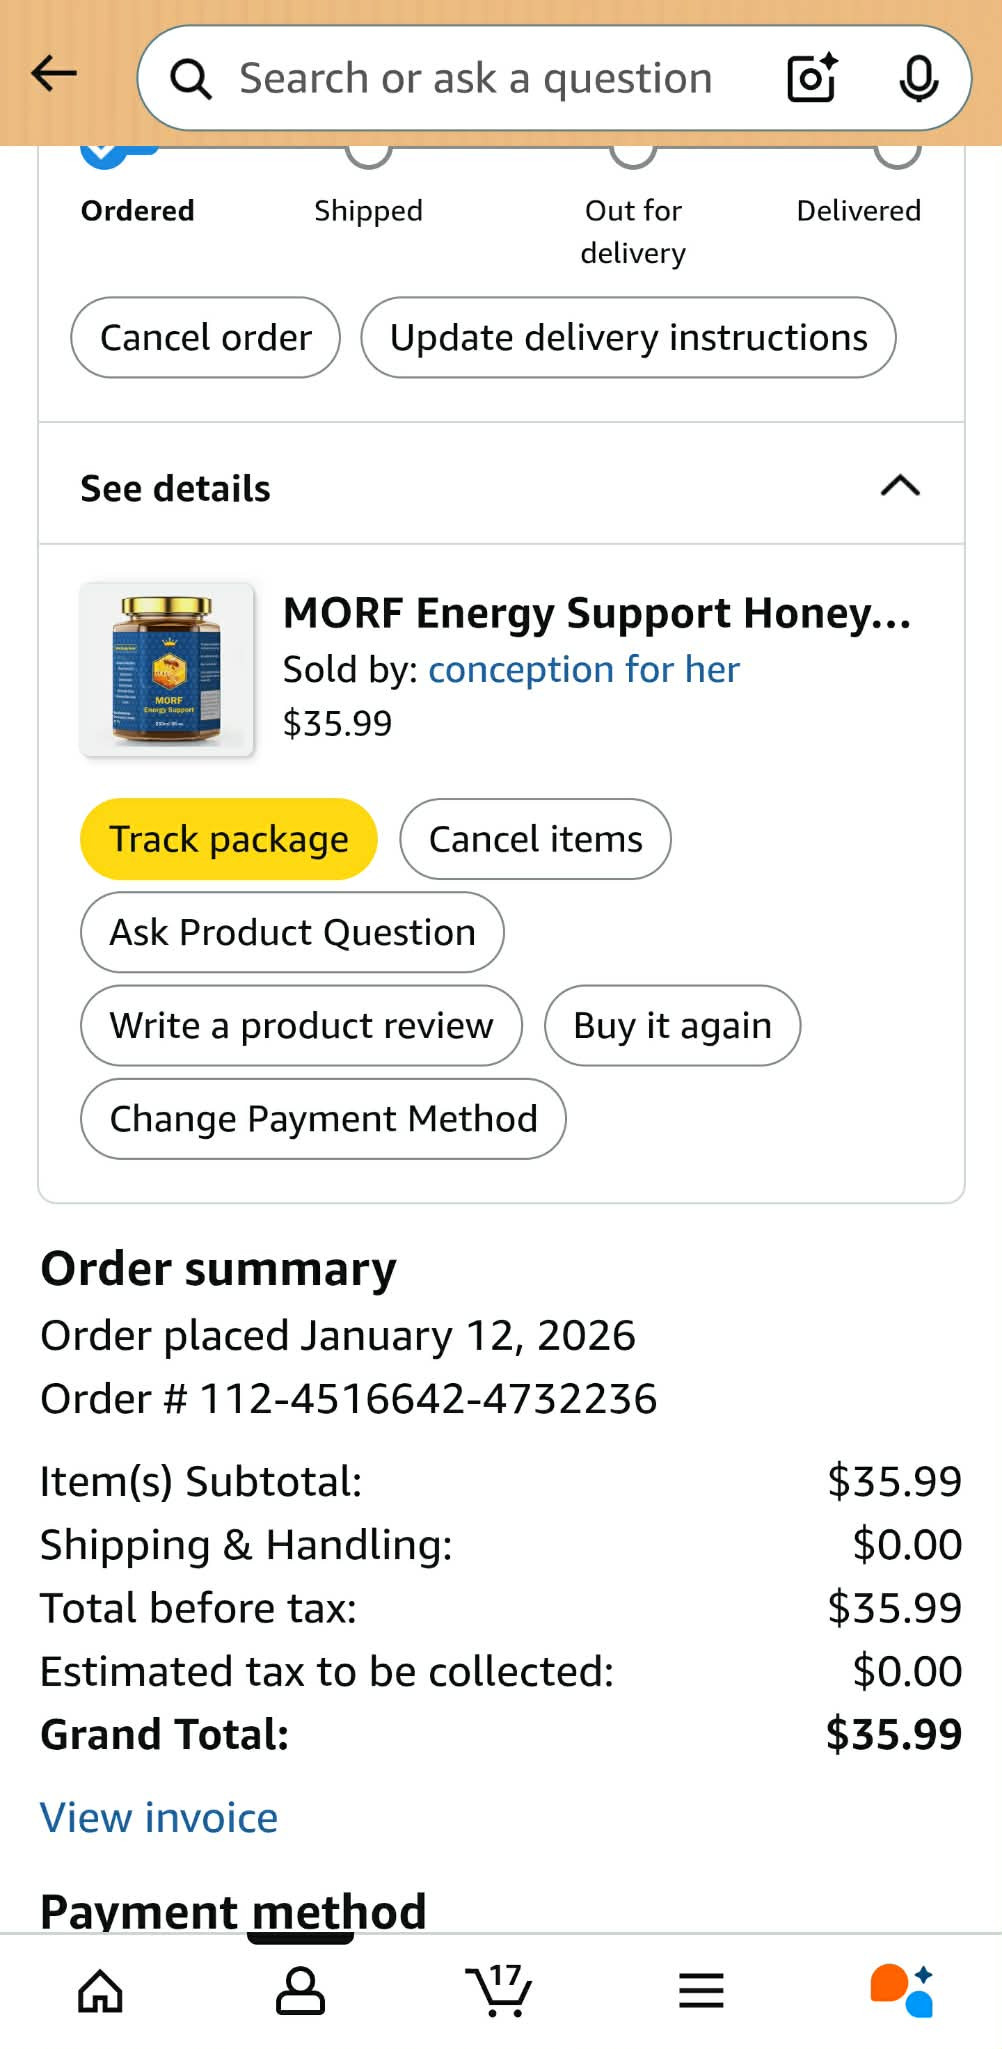Open the Rufus AI assistant icon
Image resolution: width=1002 pixels, height=2049 pixels.
[x=902, y=1990]
